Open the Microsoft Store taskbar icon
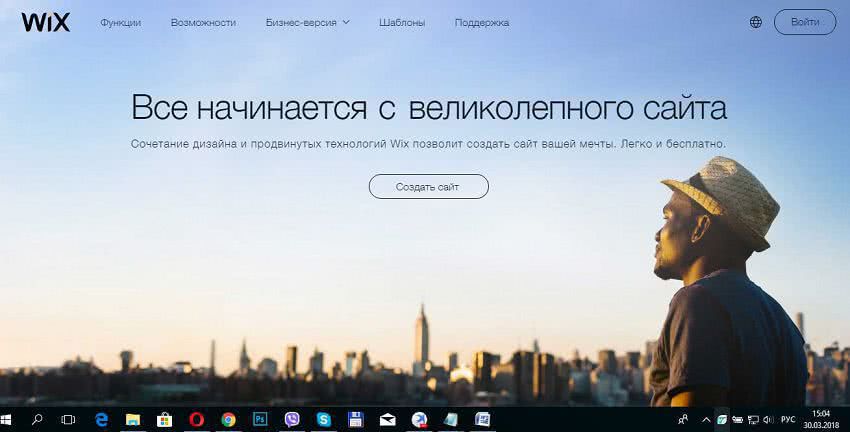Image resolution: width=850 pixels, height=432 pixels. (165, 420)
